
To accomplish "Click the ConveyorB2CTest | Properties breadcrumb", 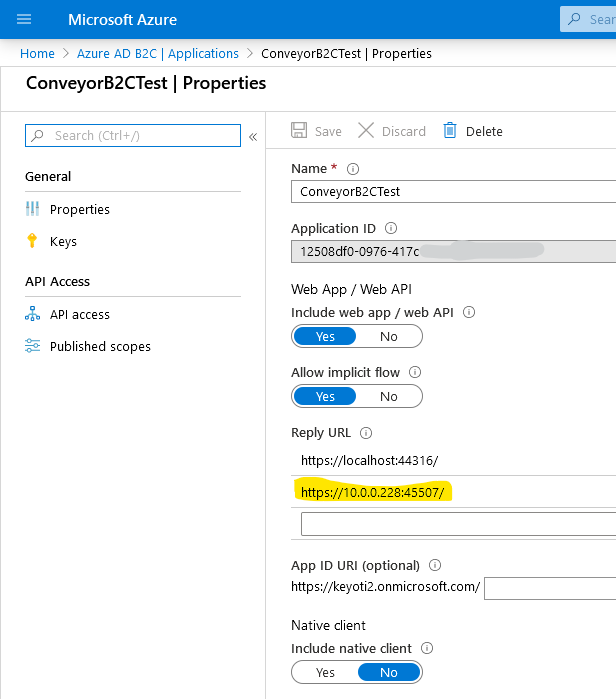I will pos(346,53).
